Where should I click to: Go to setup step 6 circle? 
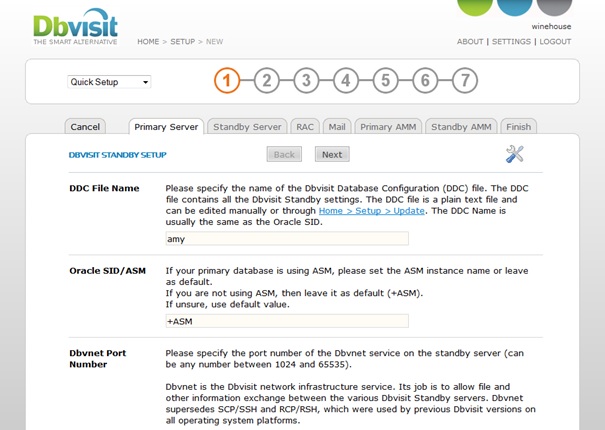(425, 80)
